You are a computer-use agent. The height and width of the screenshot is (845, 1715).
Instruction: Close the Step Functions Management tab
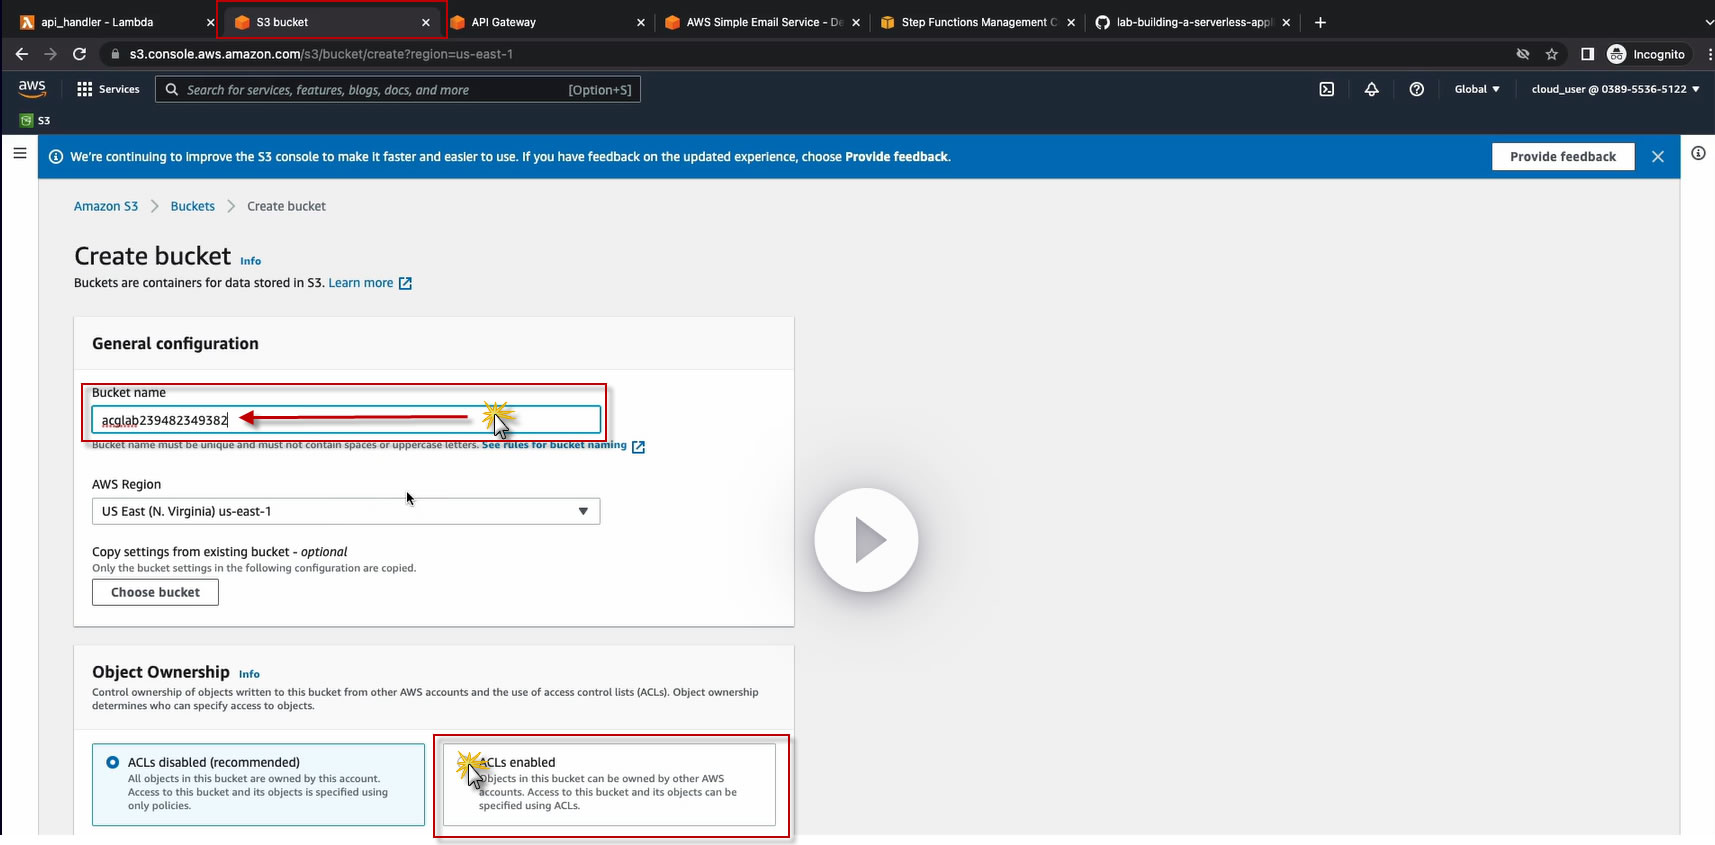pyautogui.click(x=1071, y=22)
